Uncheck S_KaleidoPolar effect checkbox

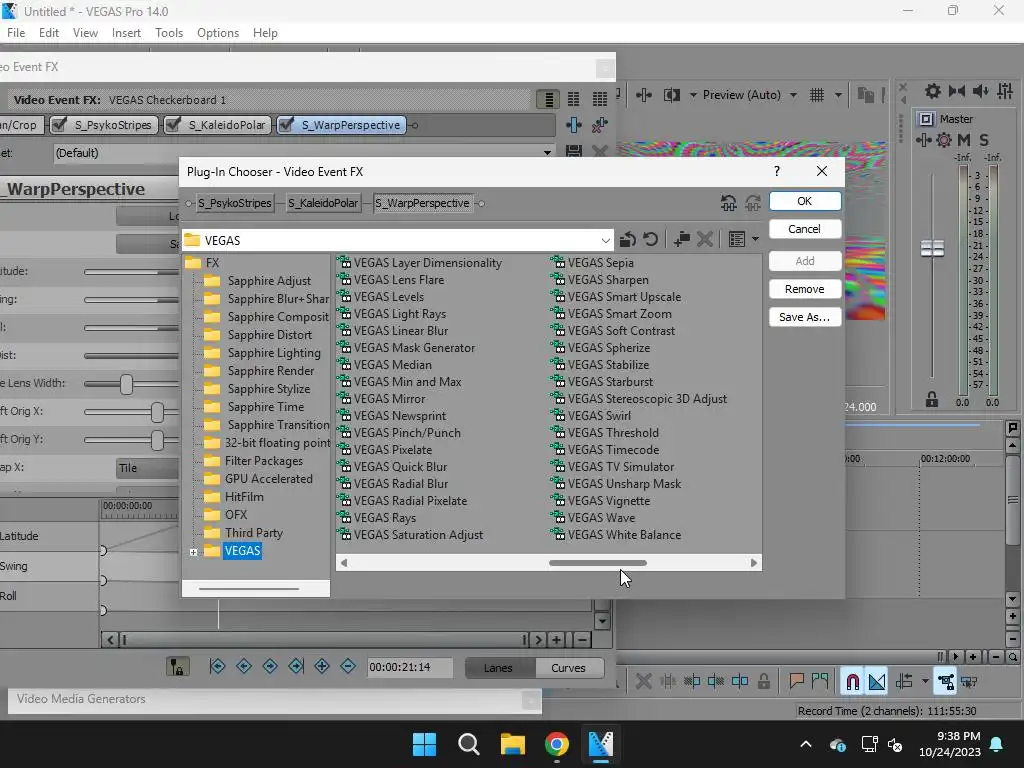[x=173, y=124]
